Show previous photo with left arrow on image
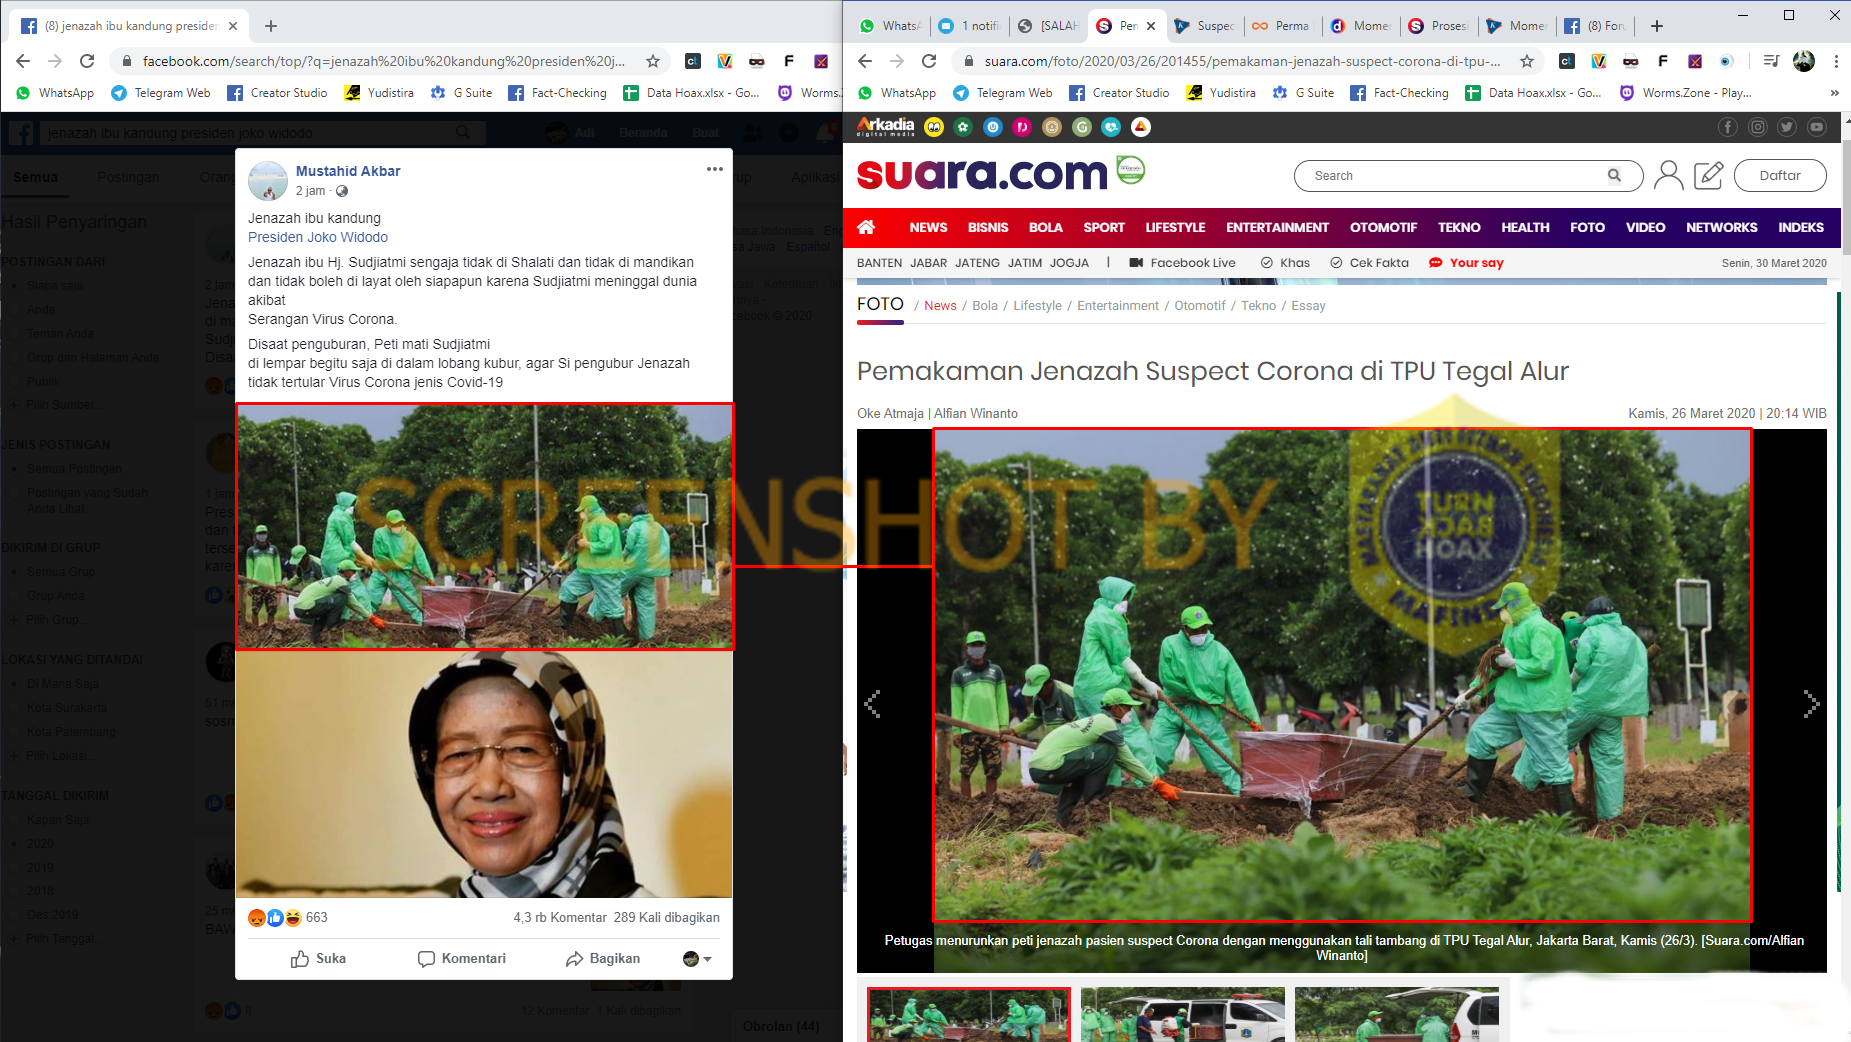 [872, 704]
